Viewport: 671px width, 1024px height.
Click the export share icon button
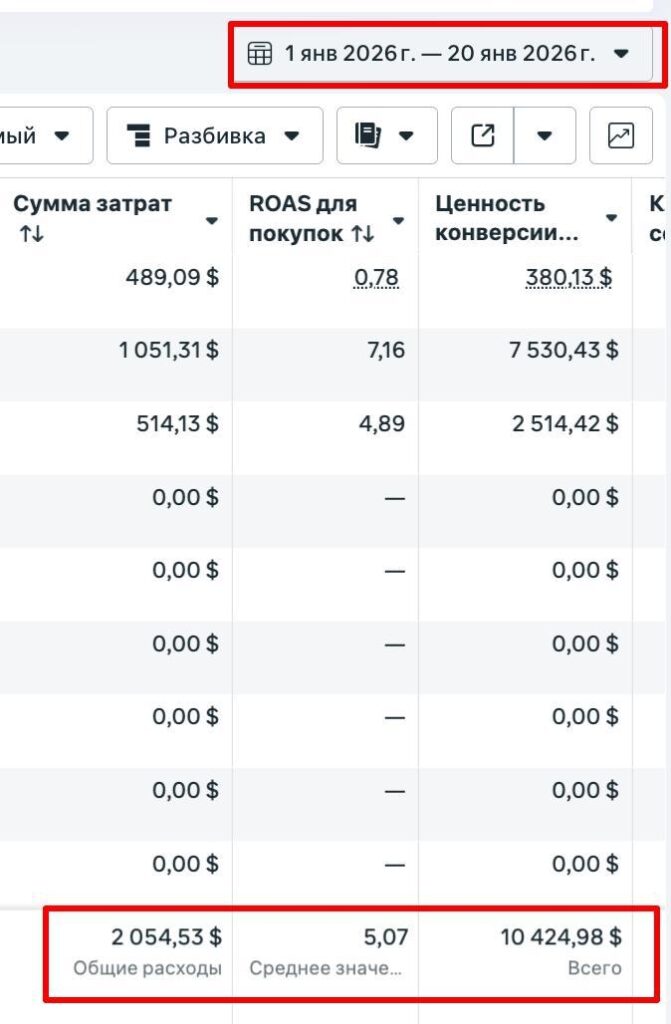483,135
